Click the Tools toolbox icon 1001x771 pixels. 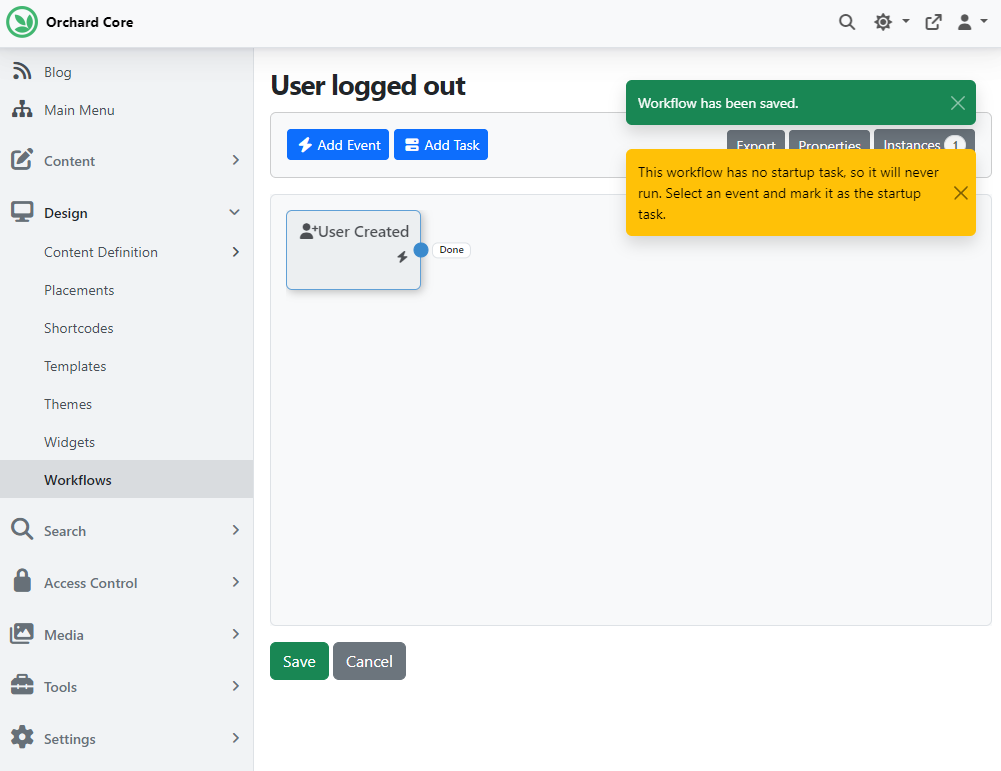coord(22,685)
